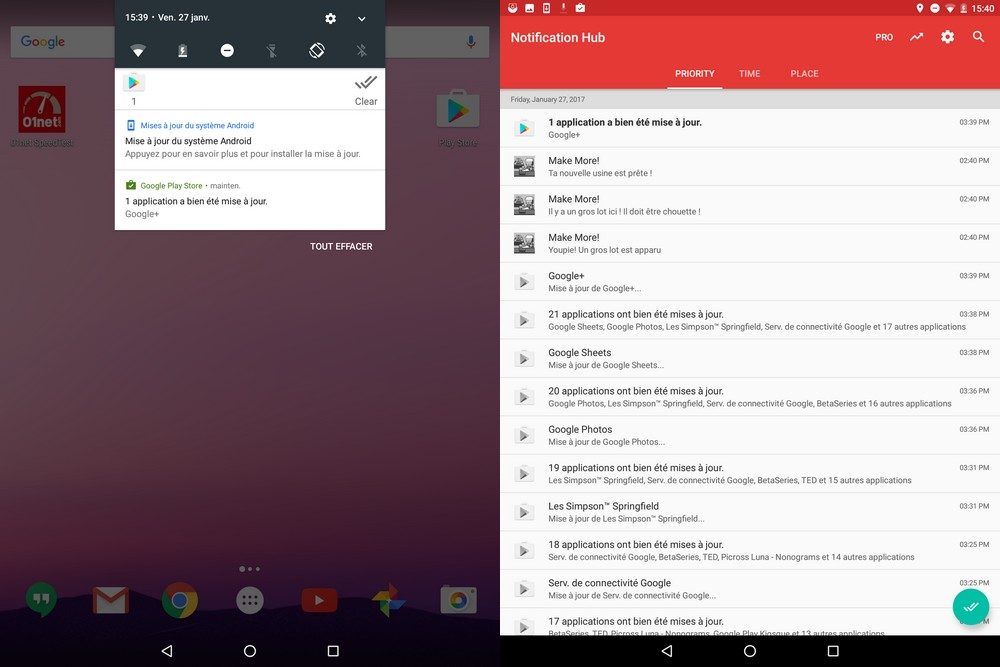Switch to the PLACE tab
This screenshot has height=667, width=1000.
pos(804,73)
